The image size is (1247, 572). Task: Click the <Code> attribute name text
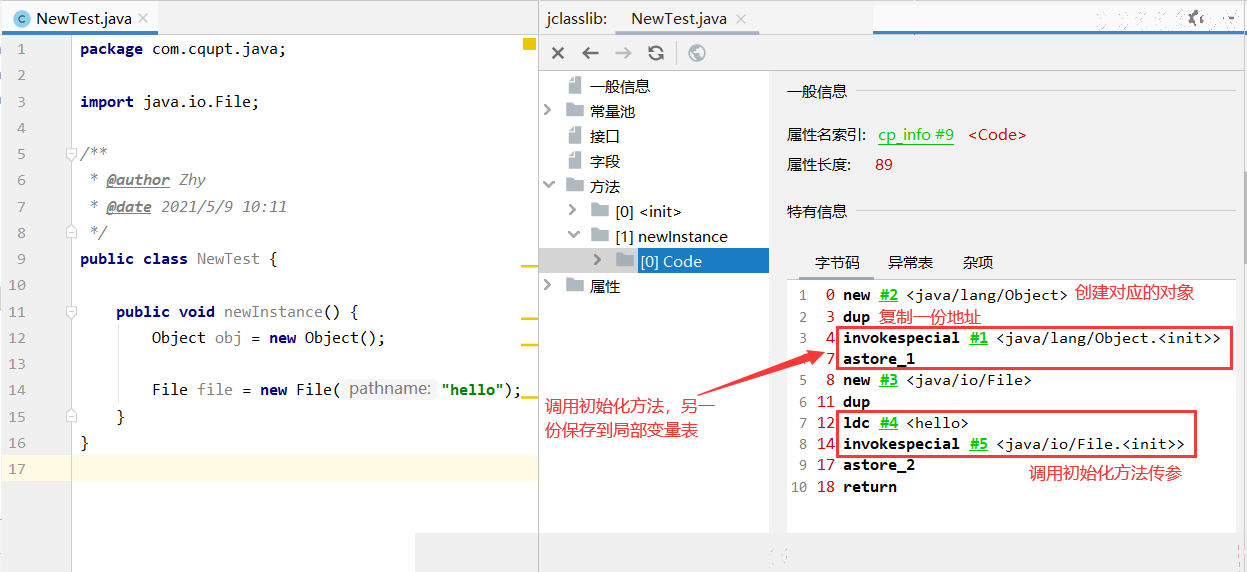coord(997,135)
